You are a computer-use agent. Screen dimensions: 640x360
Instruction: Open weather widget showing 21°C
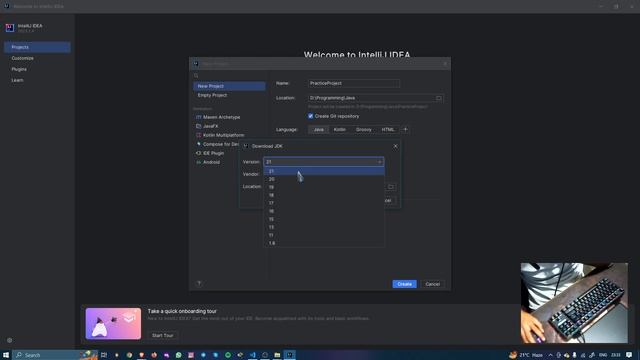tap(526, 355)
